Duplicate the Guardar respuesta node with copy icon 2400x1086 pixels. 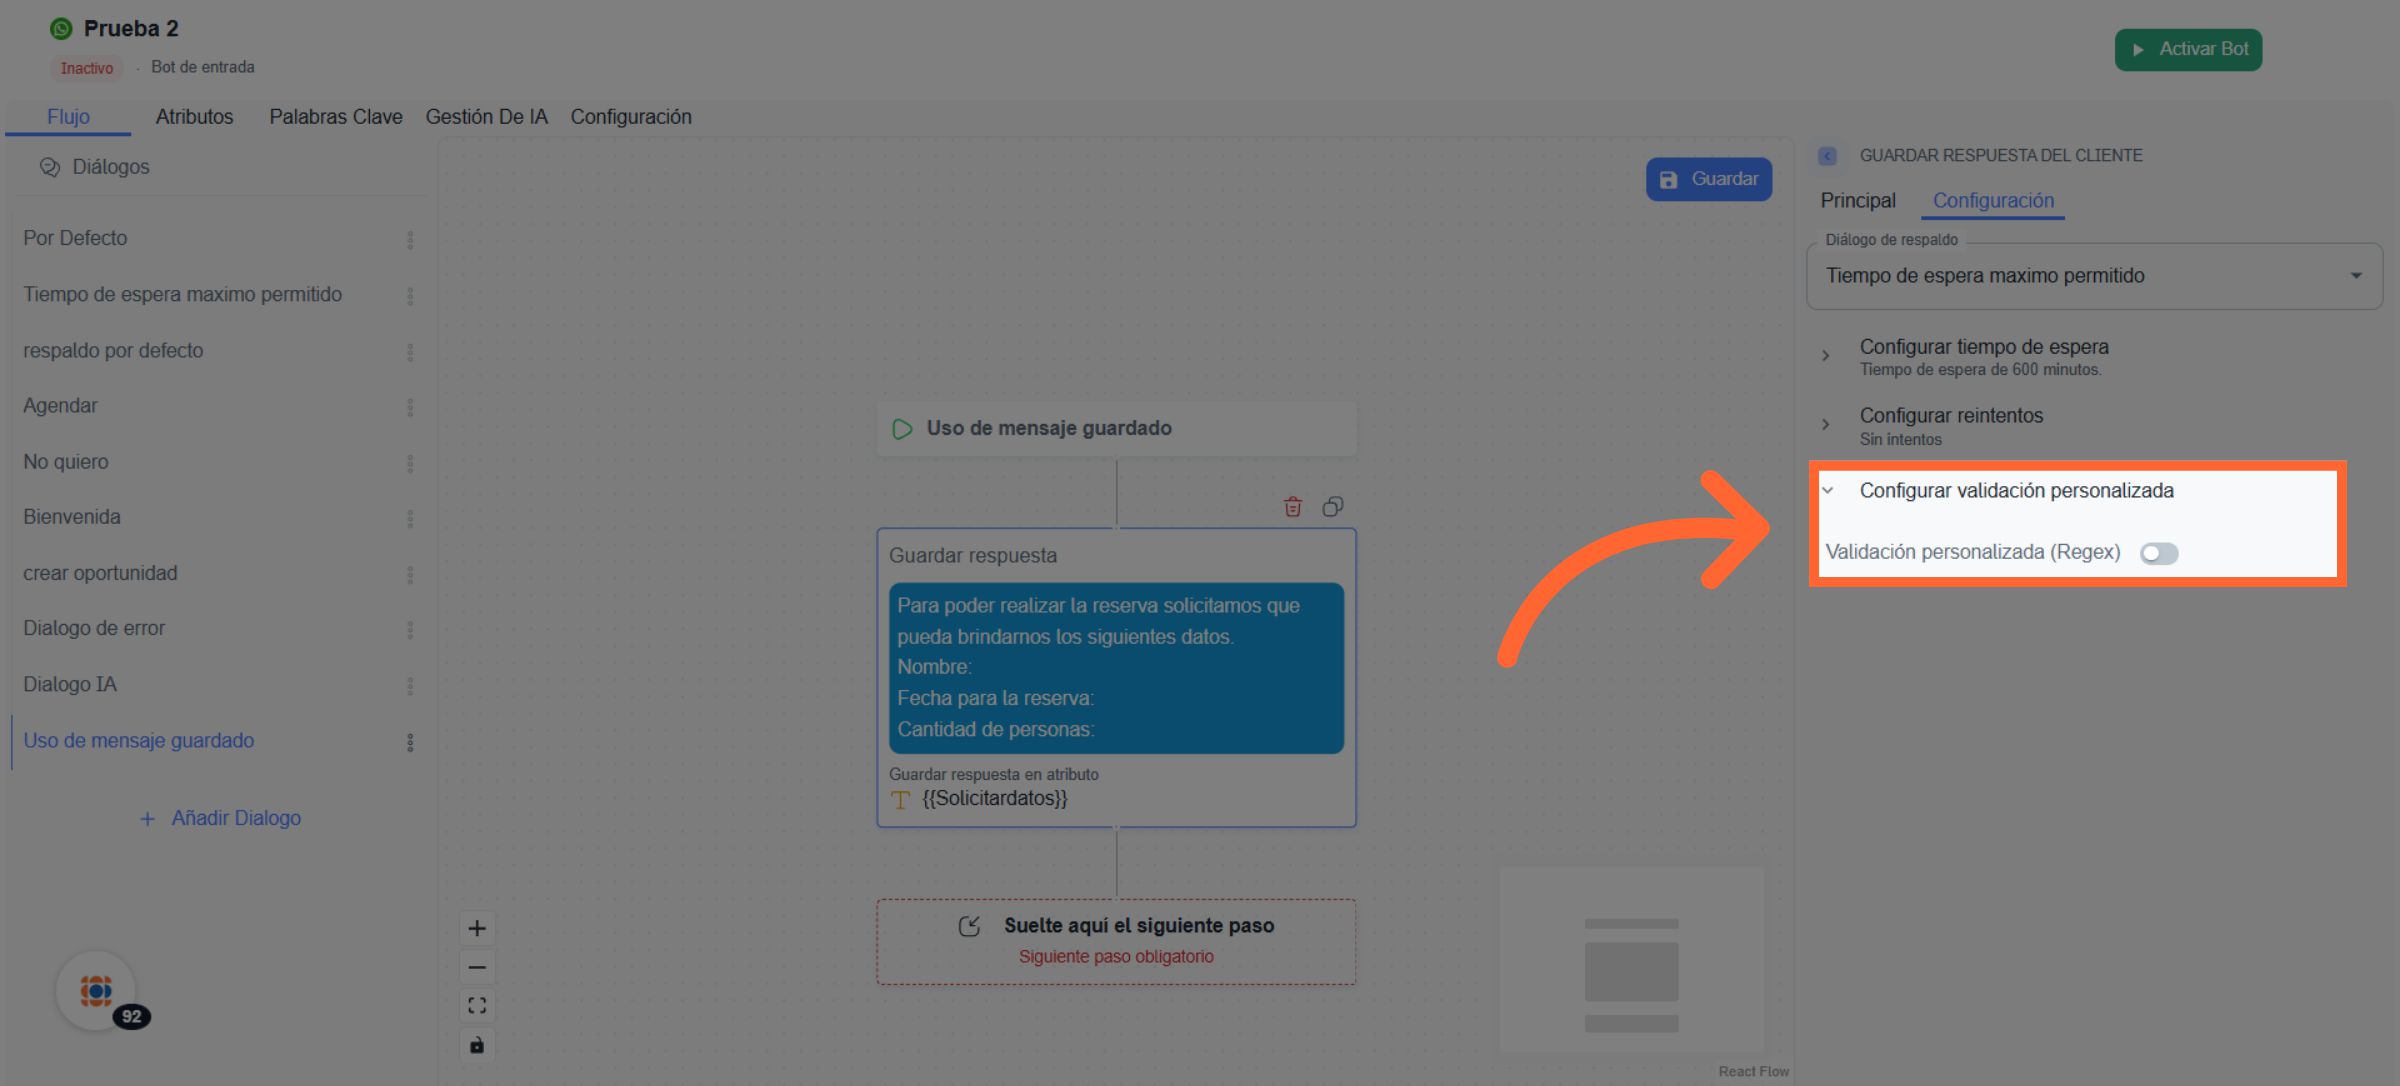(x=1332, y=507)
